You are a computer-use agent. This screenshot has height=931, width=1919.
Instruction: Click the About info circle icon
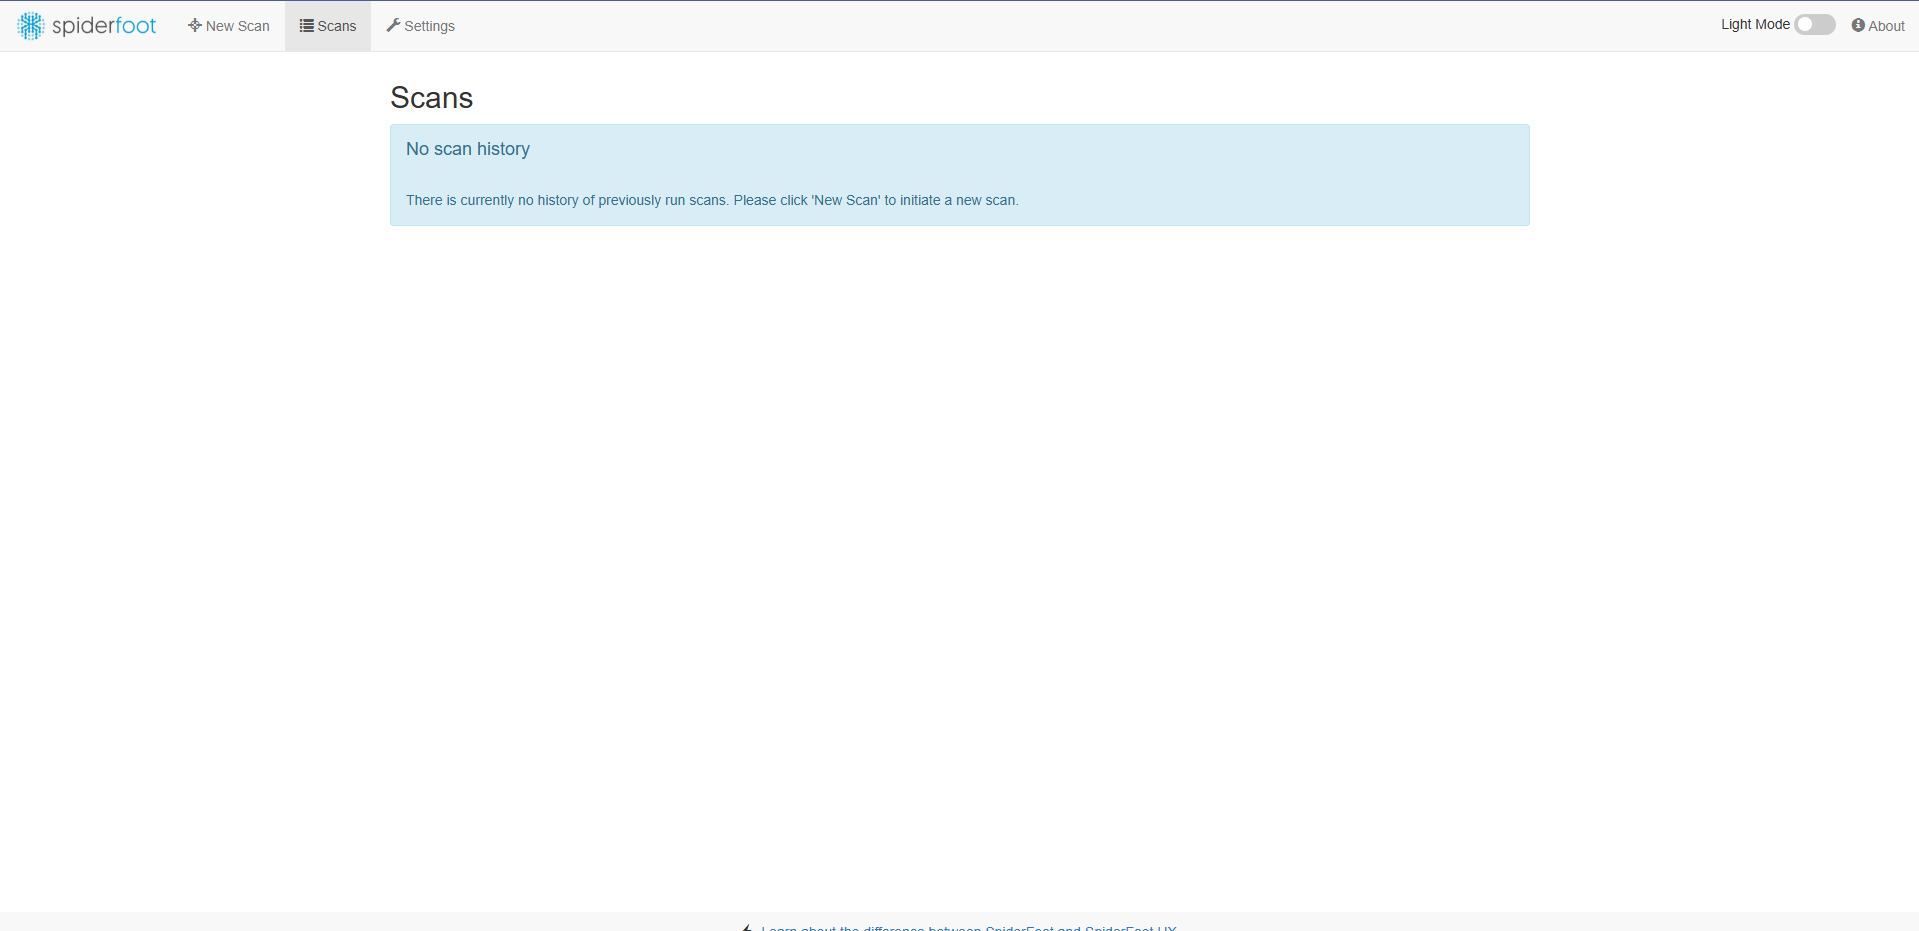click(1858, 25)
